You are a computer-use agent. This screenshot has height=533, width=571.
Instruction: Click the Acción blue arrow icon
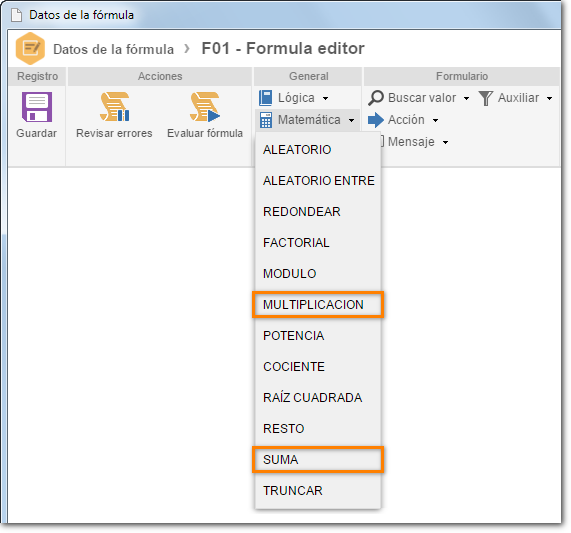[x=376, y=120]
